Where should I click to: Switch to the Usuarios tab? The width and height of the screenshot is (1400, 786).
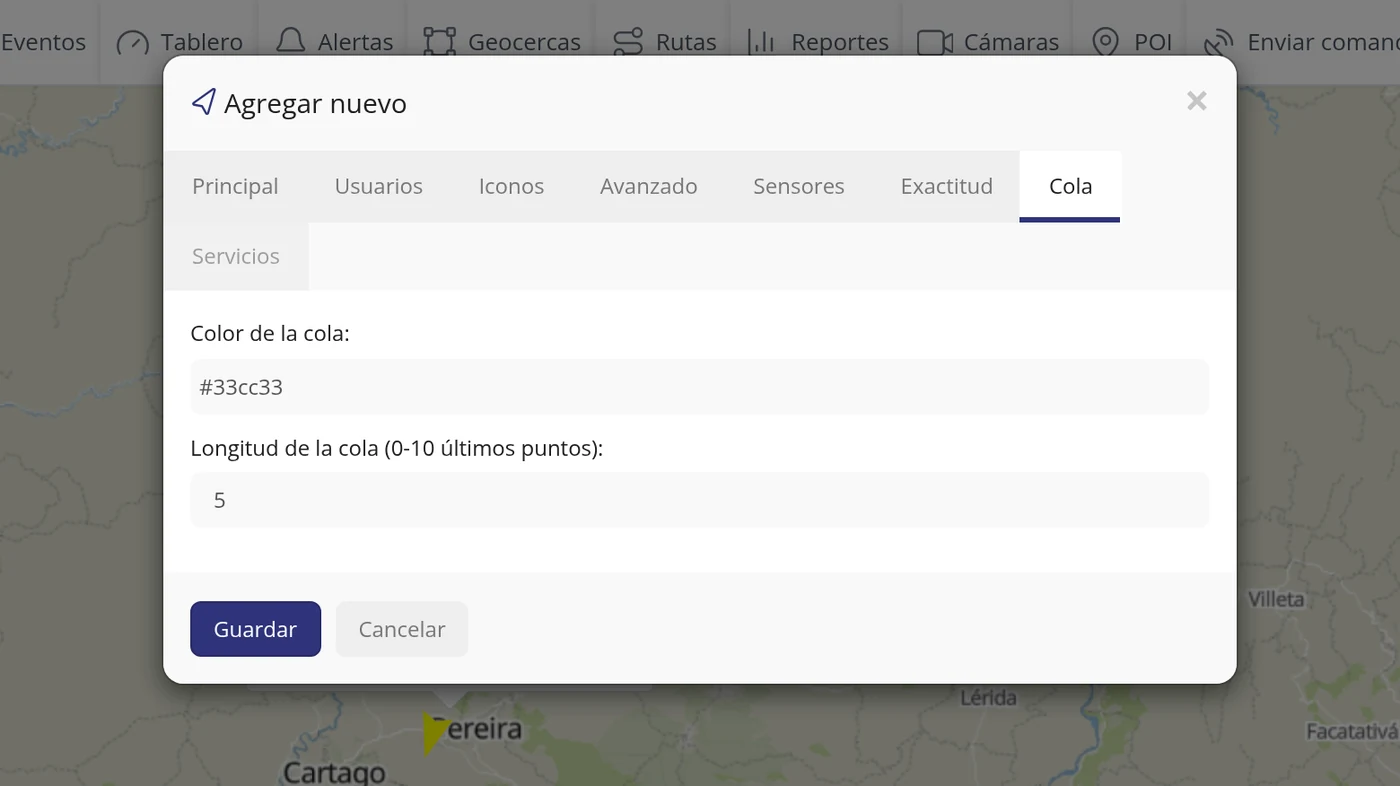coord(378,186)
